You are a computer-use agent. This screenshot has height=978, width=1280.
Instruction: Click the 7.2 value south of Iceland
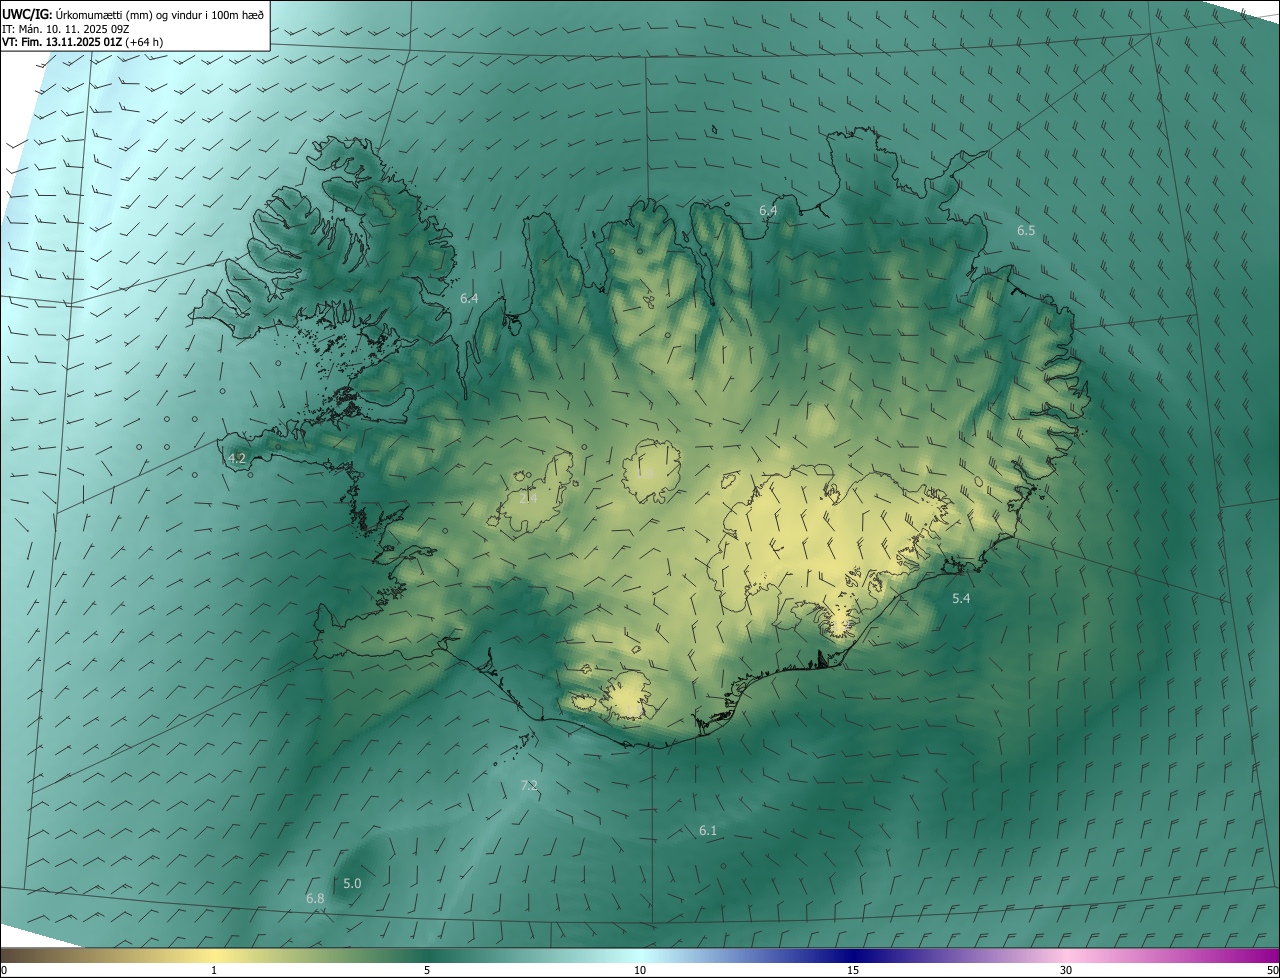tap(530, 786)
